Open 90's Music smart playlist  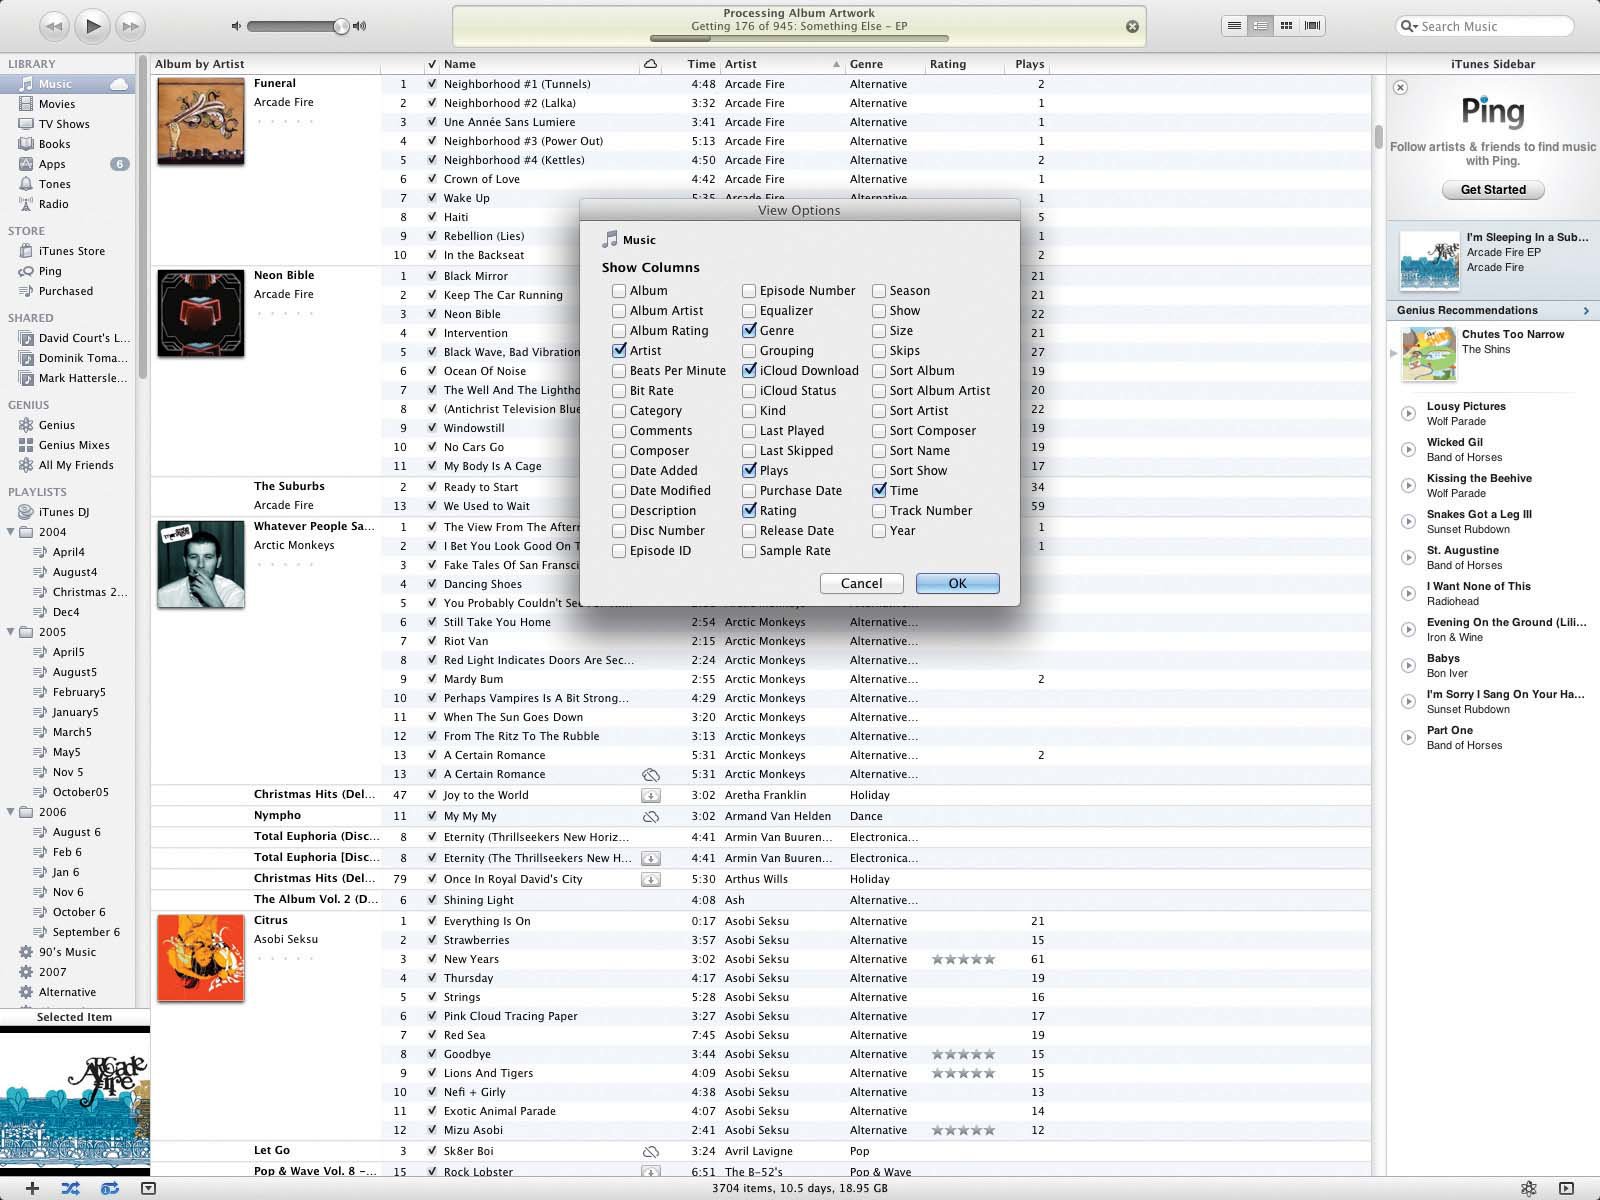(x=67, y=952)
